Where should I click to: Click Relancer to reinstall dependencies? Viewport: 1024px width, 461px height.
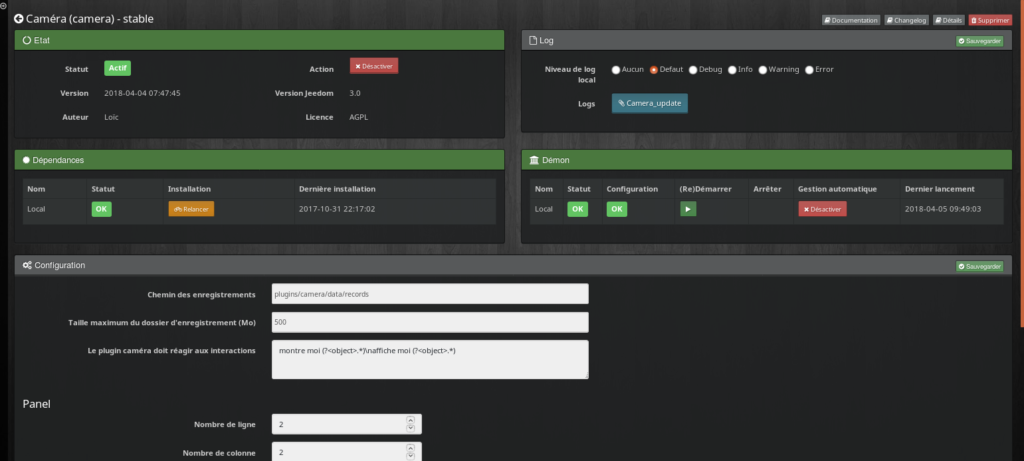(191, 209)
